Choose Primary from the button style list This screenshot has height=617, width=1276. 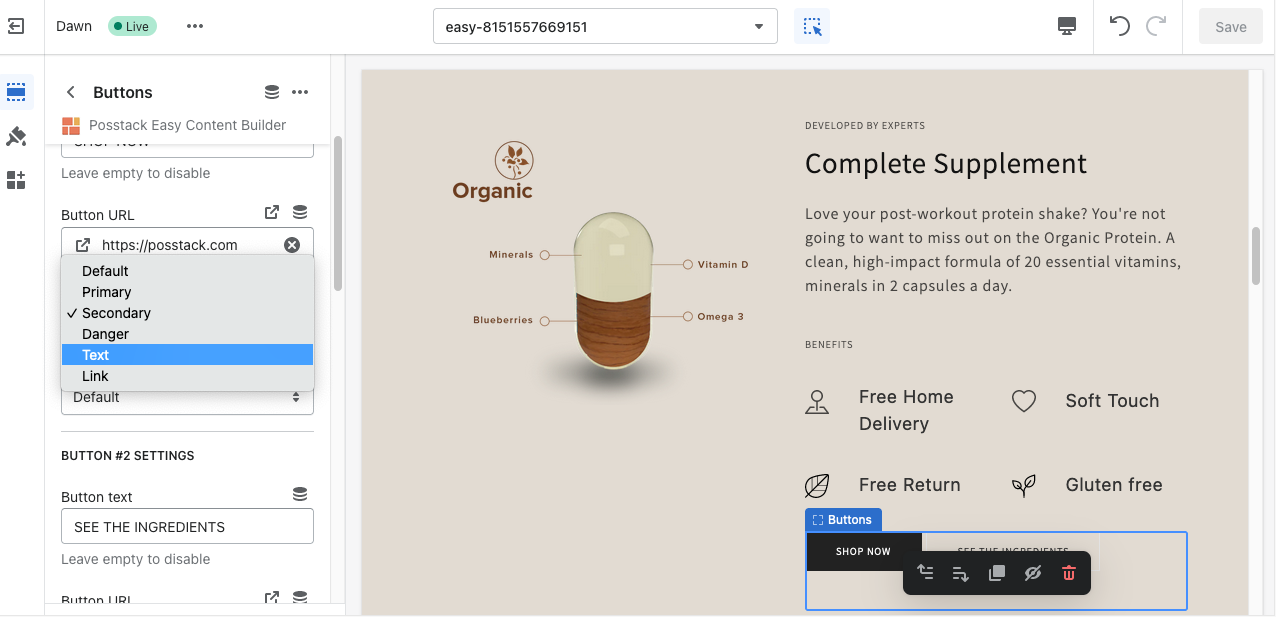coord(187,292)
